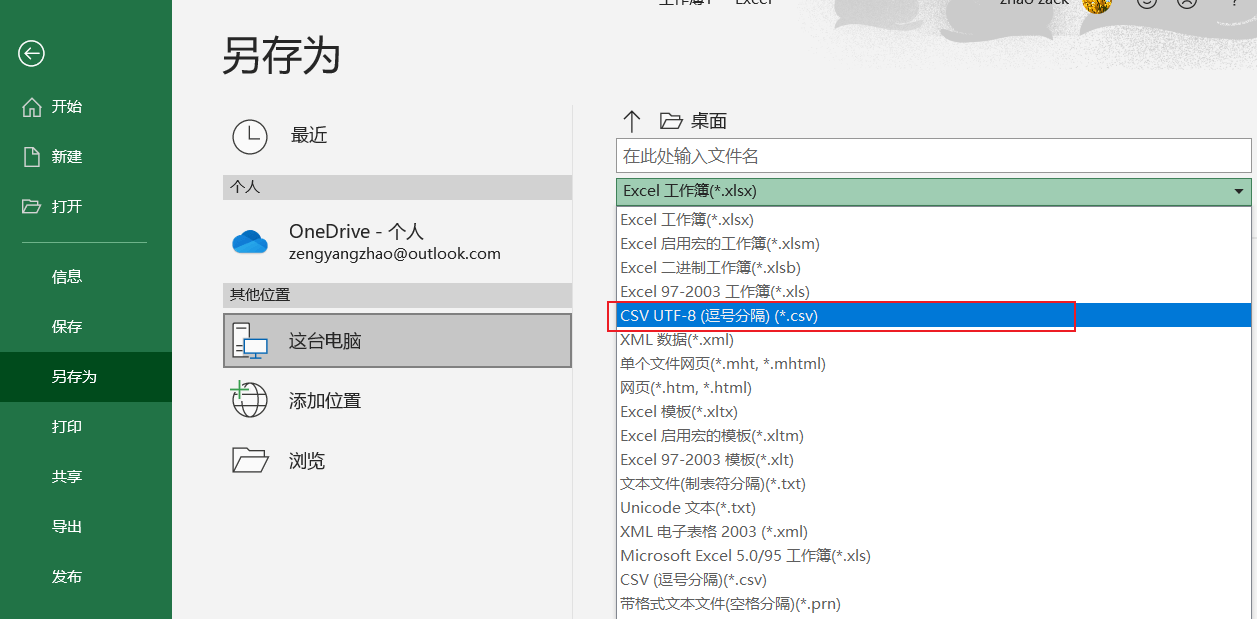Click the Excel 工作簿(*.xlsx) combo box
Screen dimensions: 1257x619
pos(933,191)
